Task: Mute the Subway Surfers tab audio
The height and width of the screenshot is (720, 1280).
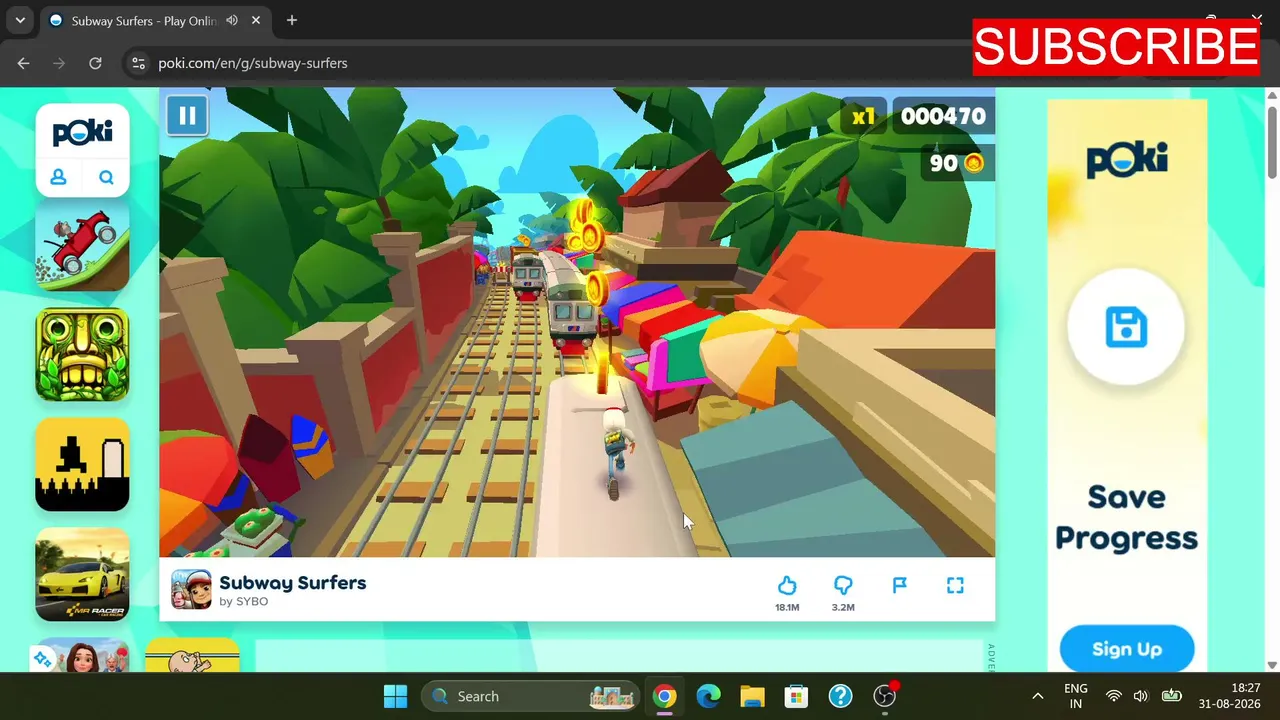Action: coord(232,20)
